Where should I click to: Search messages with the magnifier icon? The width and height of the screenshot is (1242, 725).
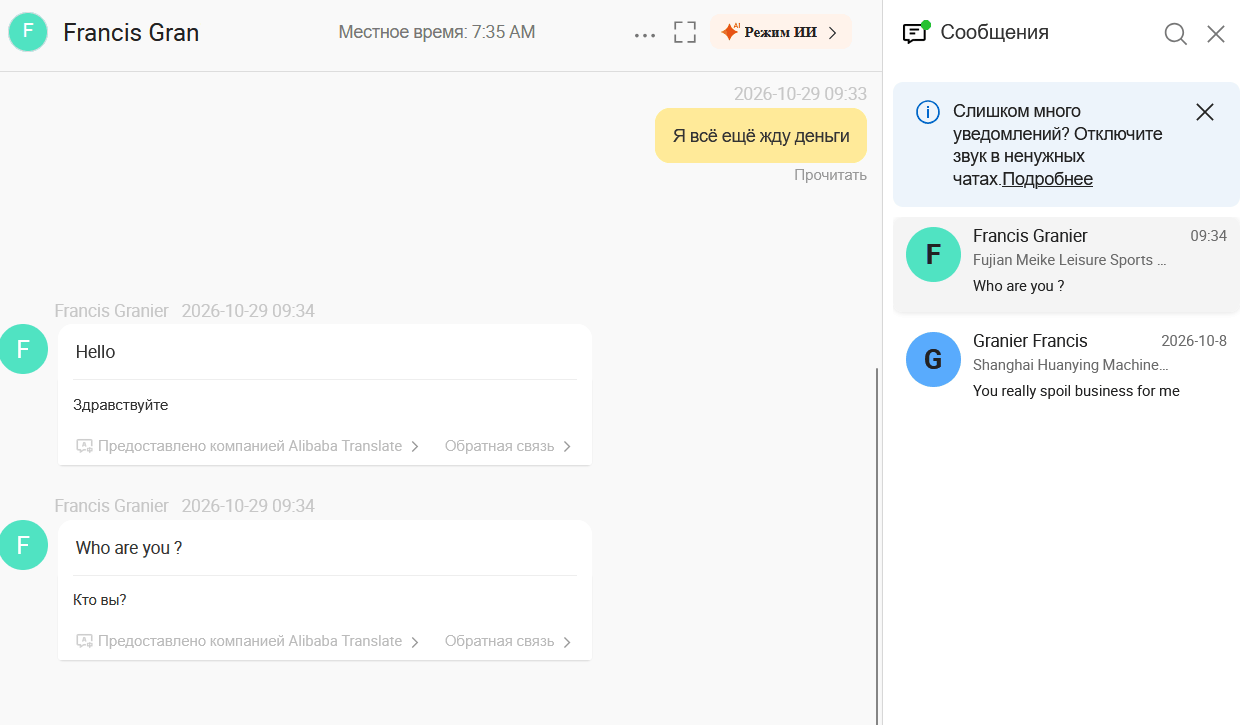pyautogui.click(x=1176, y=34)
